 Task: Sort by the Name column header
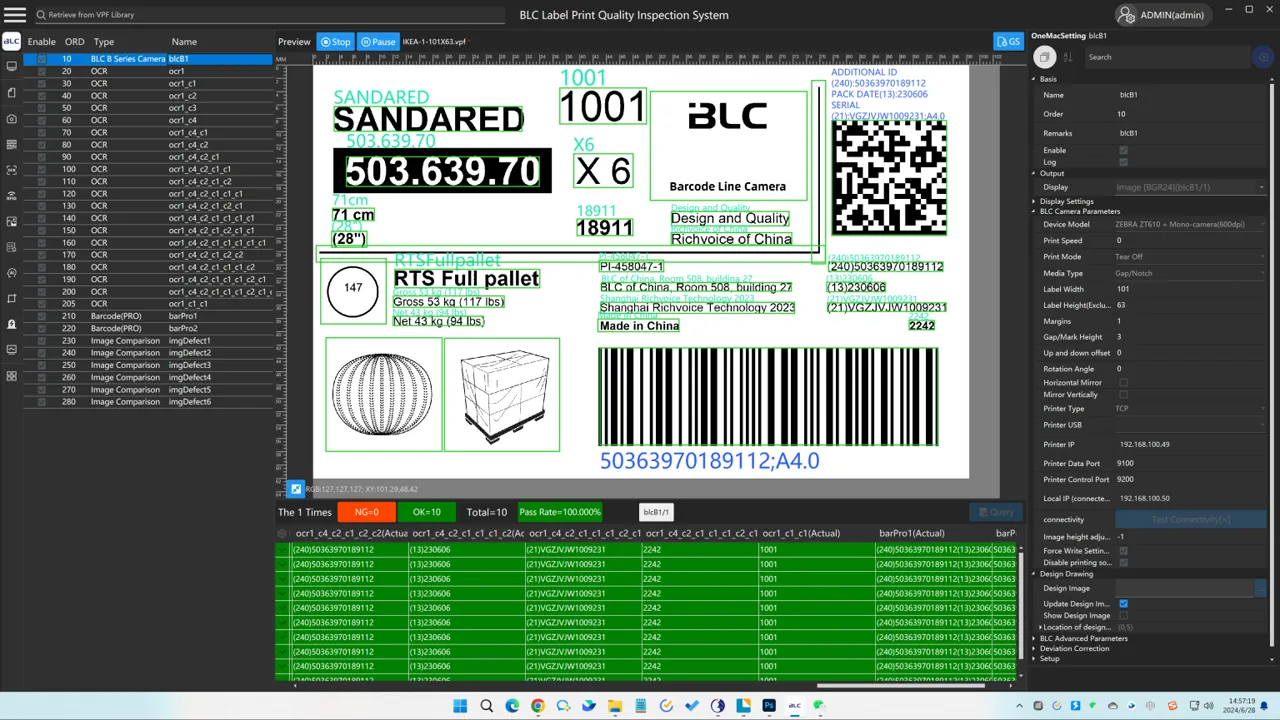184,42
